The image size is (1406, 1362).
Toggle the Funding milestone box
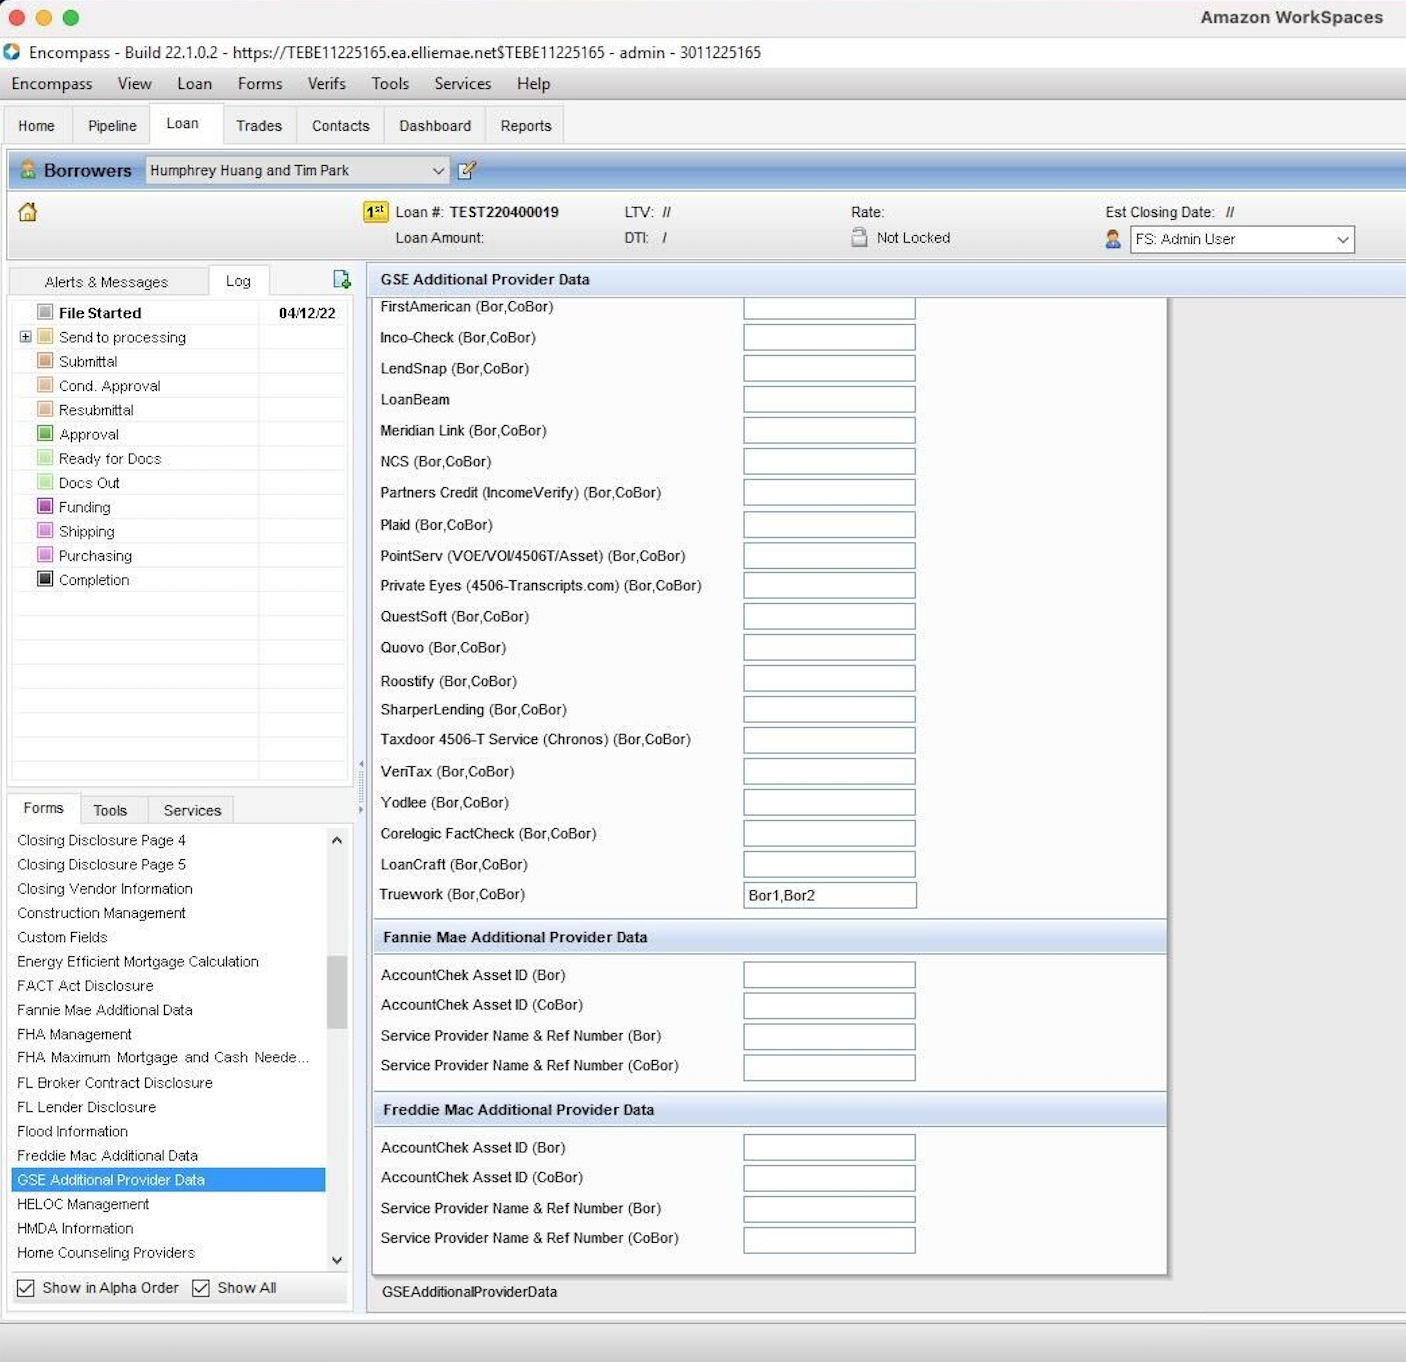(x=45, y=507)
